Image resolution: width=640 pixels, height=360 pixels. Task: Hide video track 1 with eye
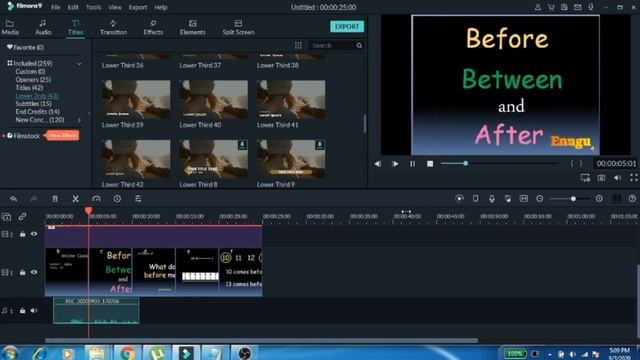[x=34, y=272]
